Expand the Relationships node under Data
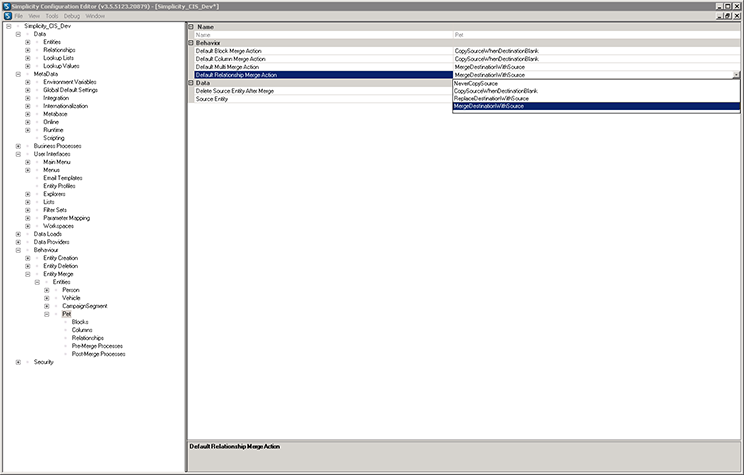 click(x=28, y=50)
